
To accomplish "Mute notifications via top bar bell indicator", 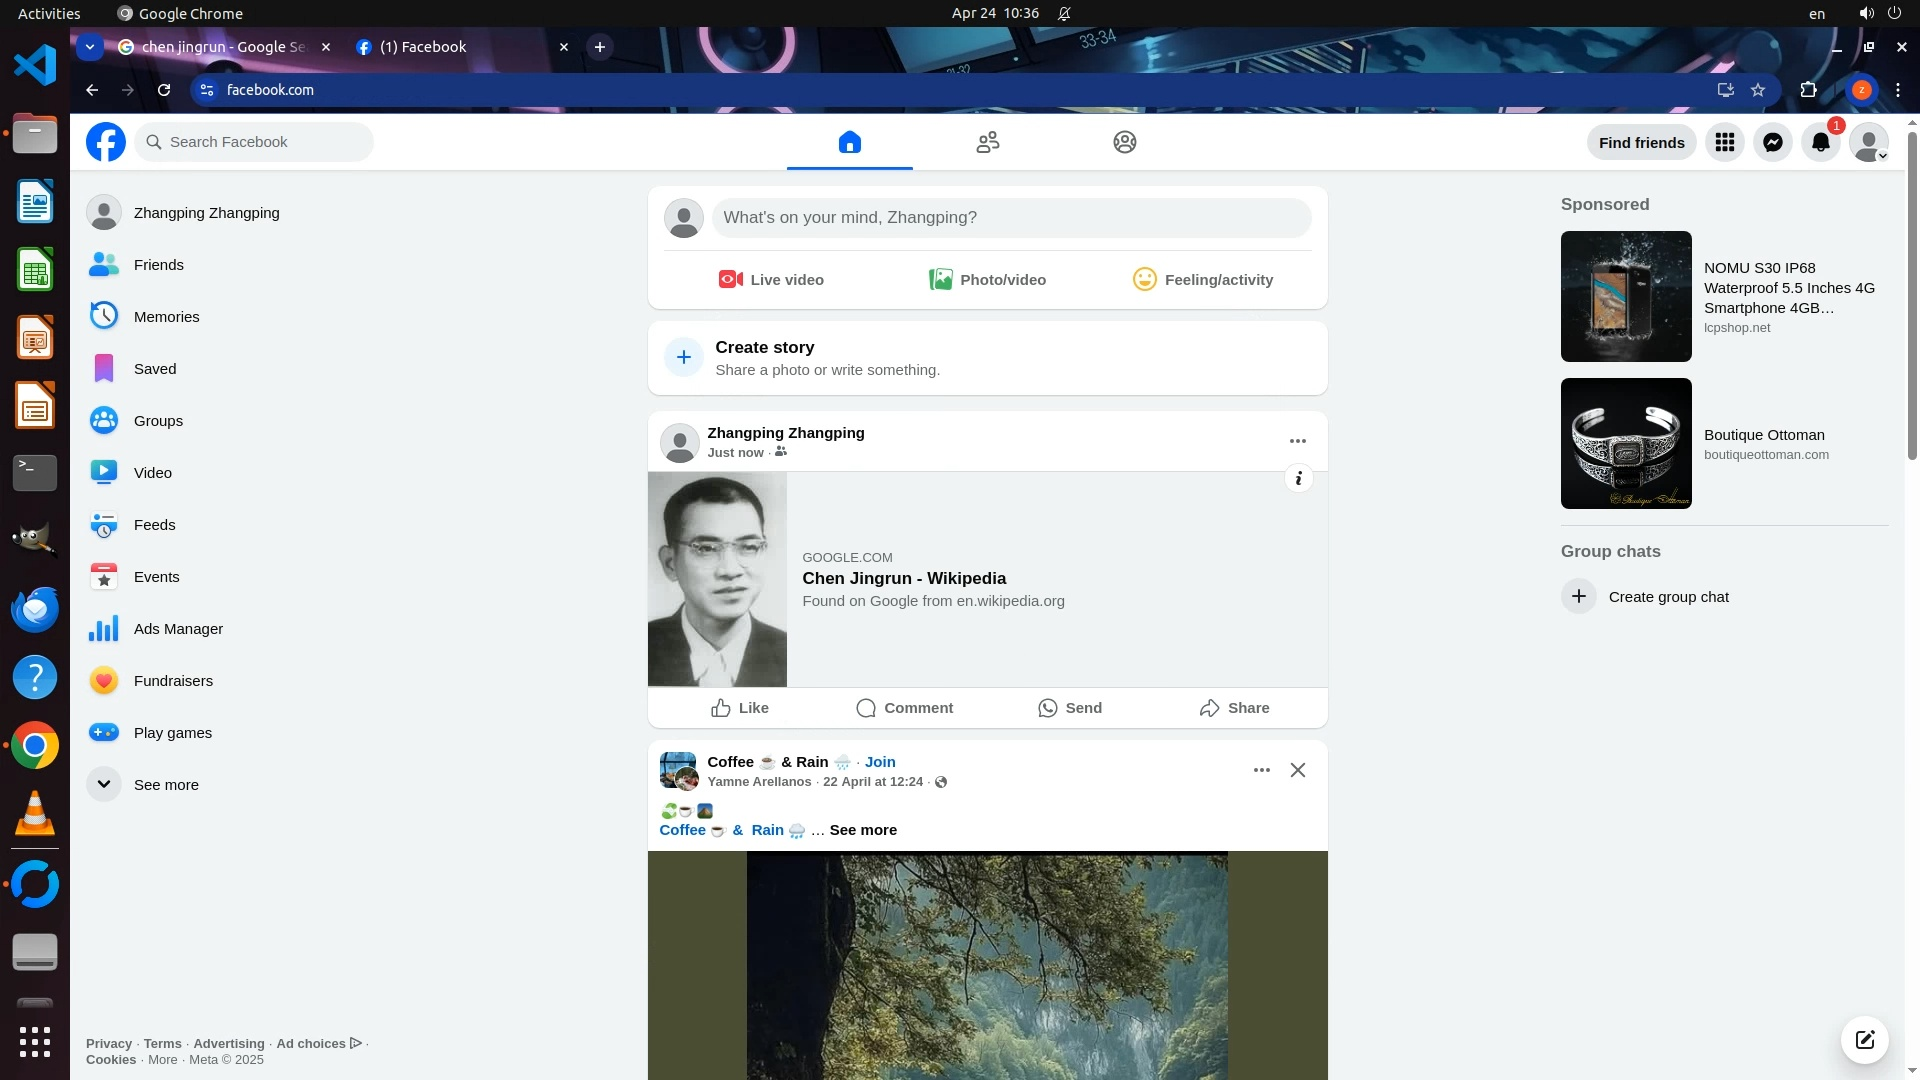I will [x=1064, y=14].
